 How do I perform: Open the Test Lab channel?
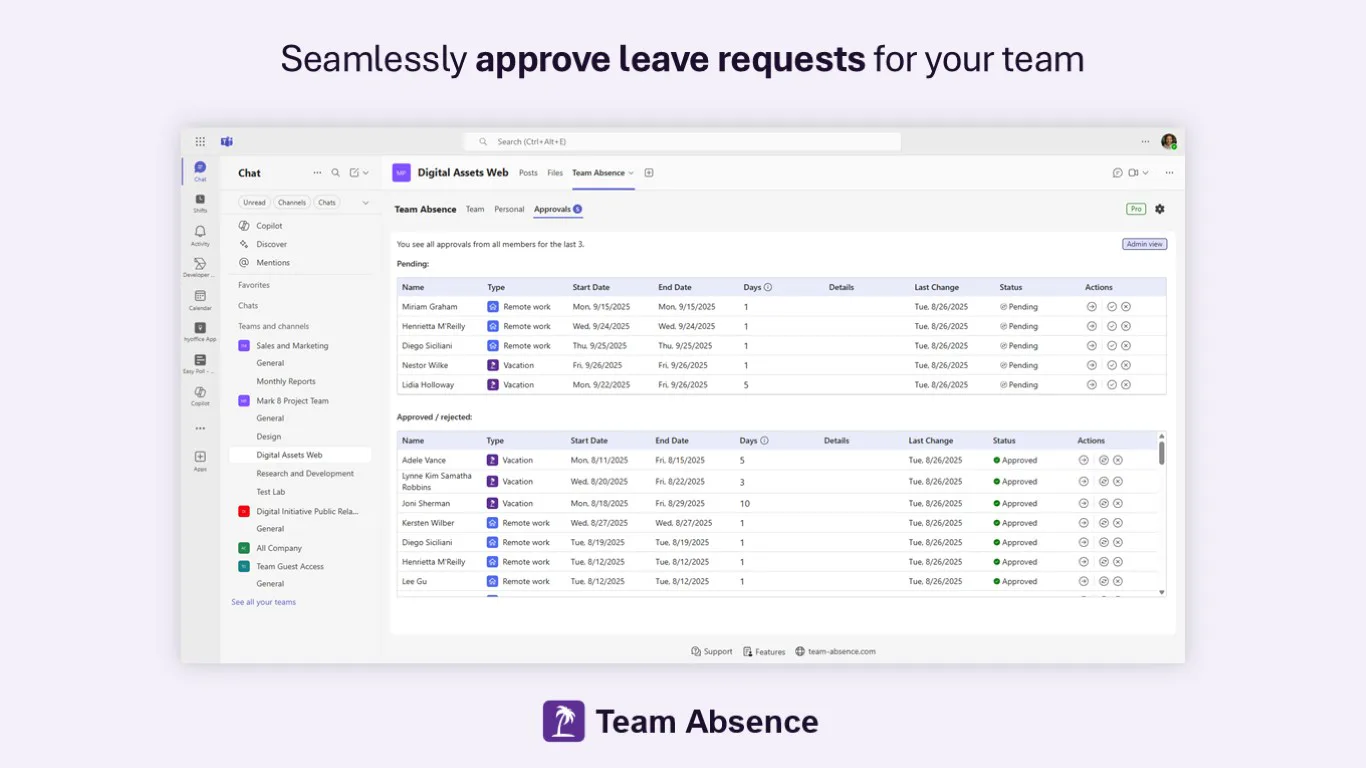(x=271, y=492)
